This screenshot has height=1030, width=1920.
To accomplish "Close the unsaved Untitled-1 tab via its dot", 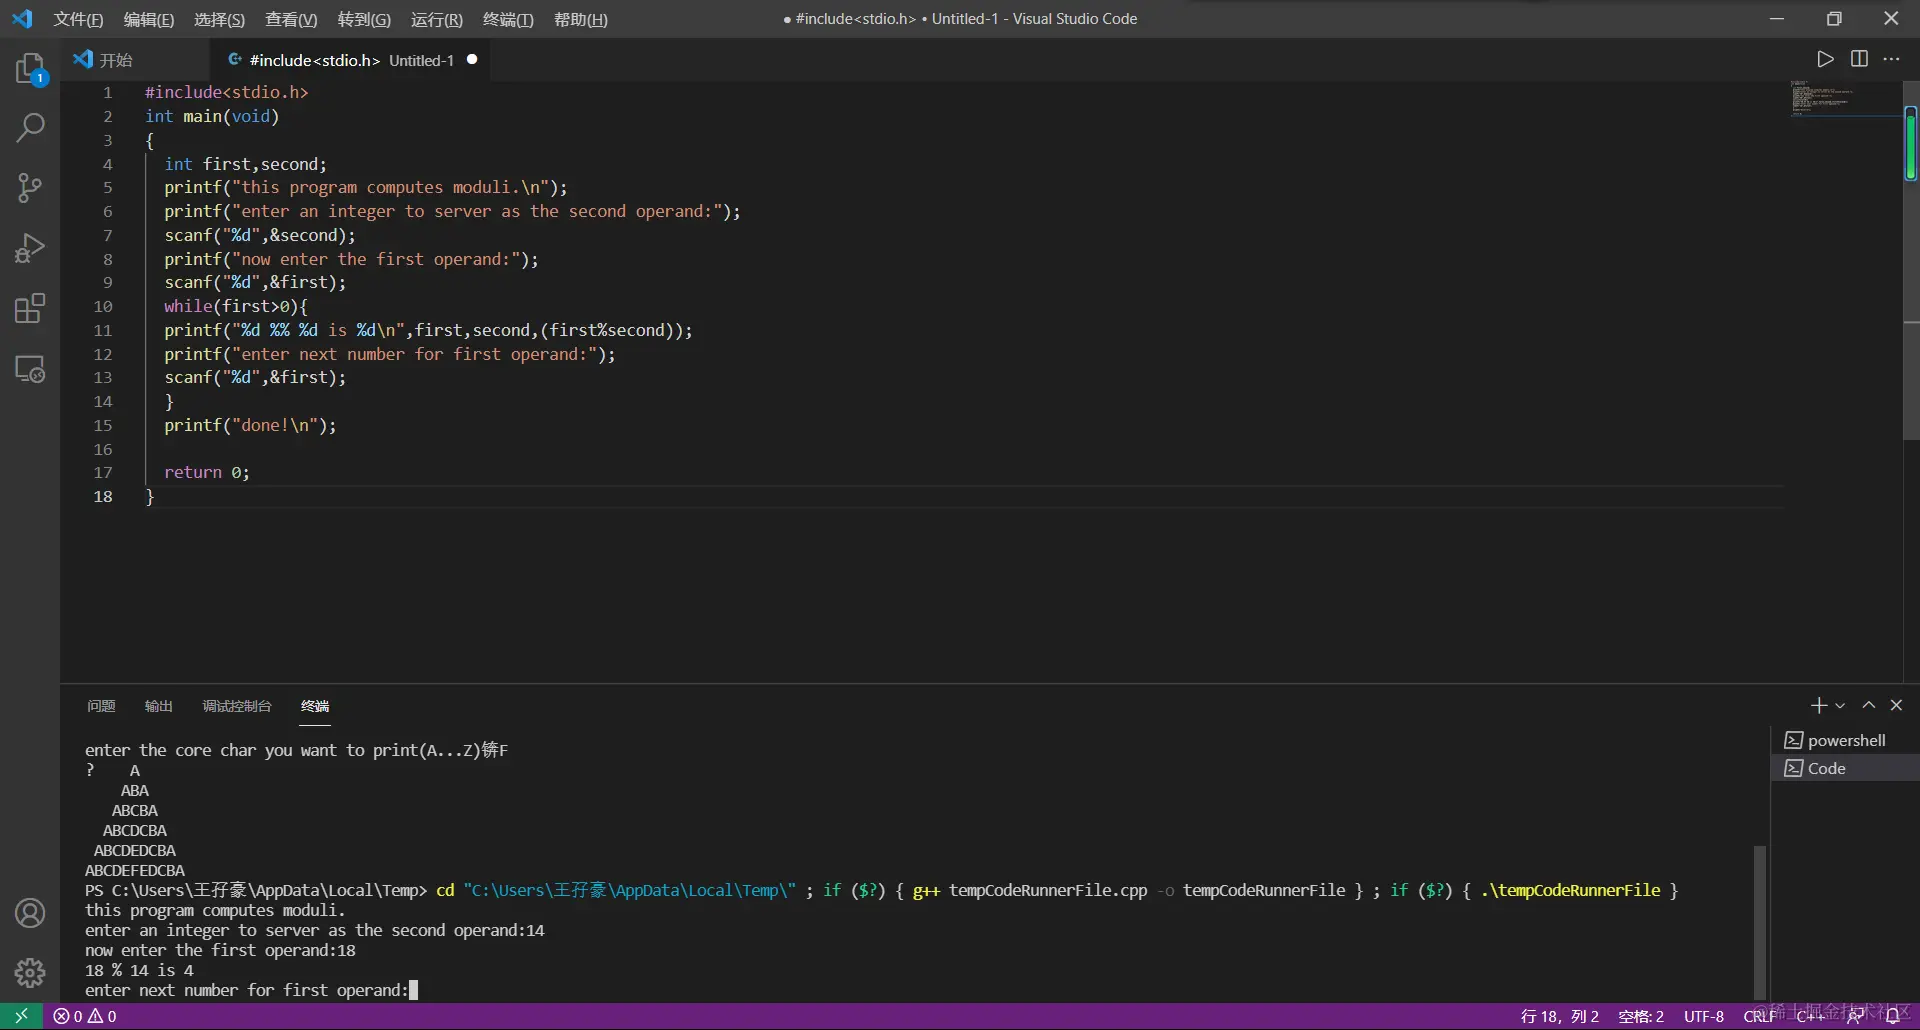I will click(x=472, y=59).
